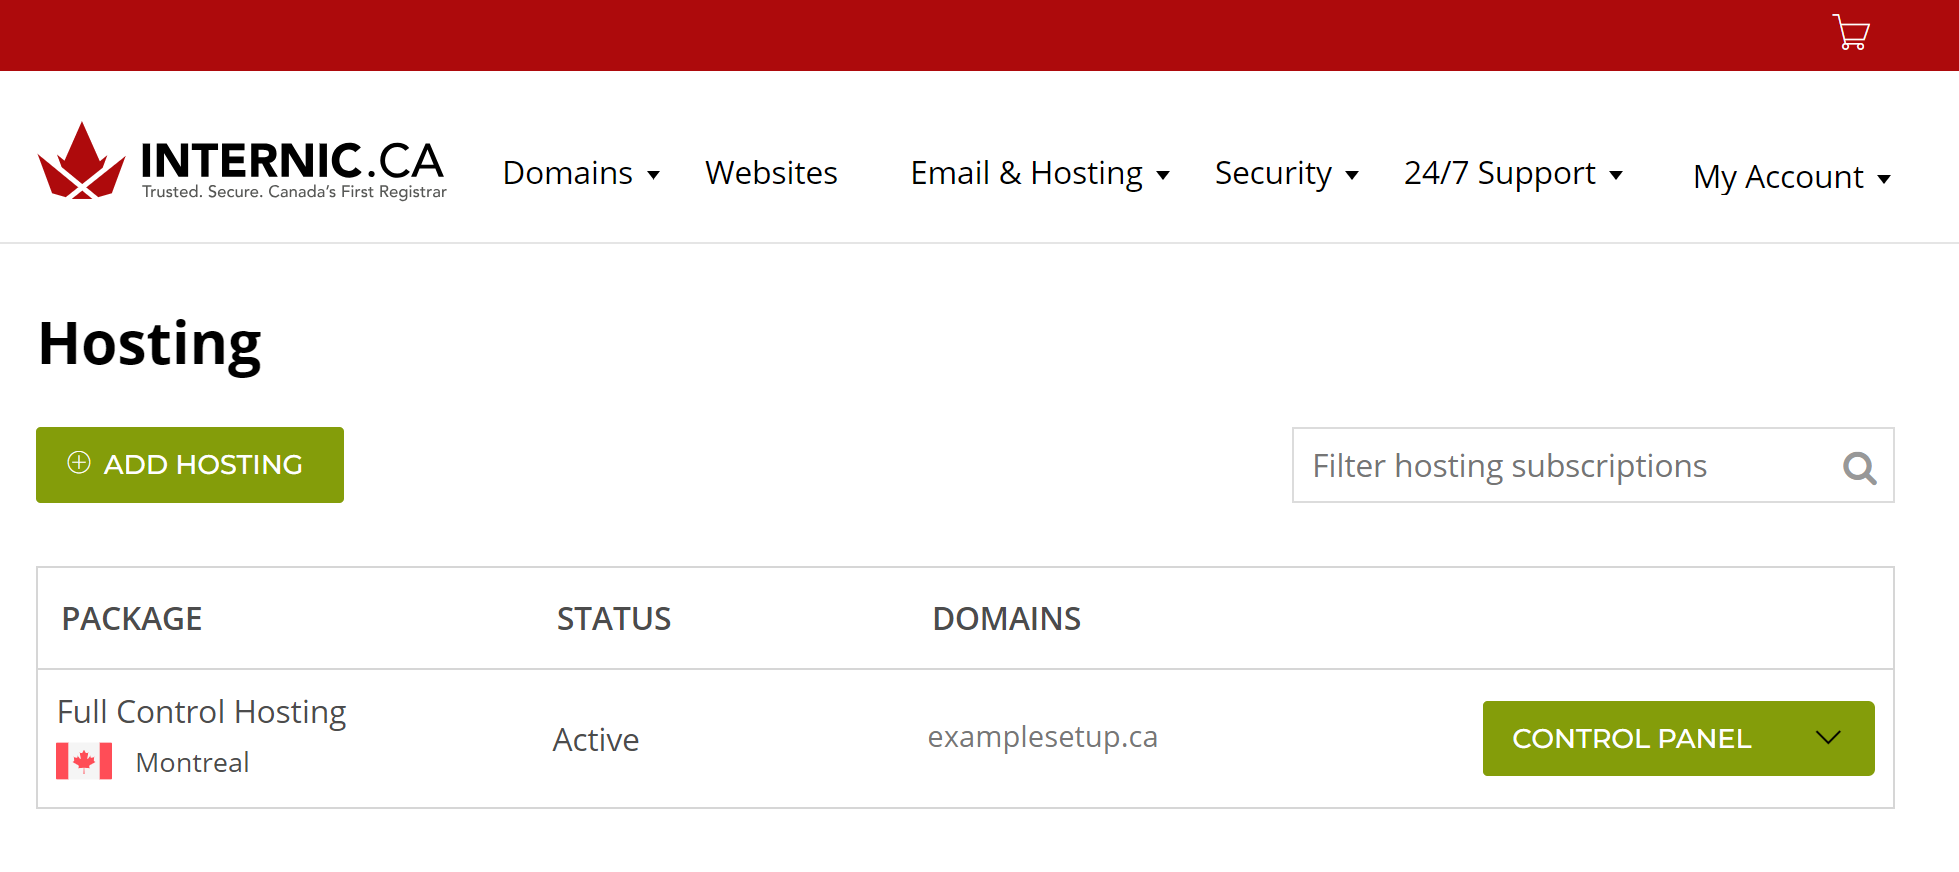Click the CONTROL PANEL button label
The height and width of the screenshot is (872, 1959).
1632,739
